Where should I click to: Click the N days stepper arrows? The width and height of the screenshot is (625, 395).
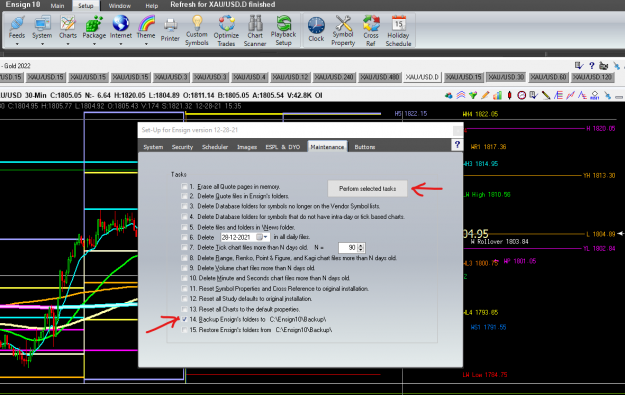coord(361,248)
